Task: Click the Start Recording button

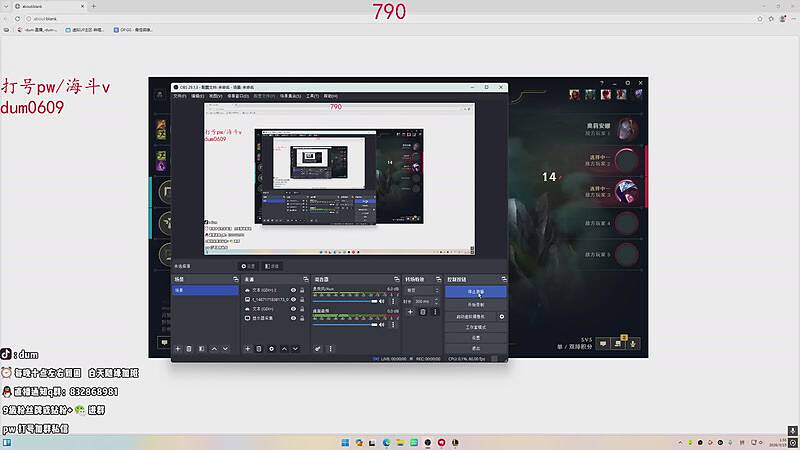Action: click(x=475, y=304)
